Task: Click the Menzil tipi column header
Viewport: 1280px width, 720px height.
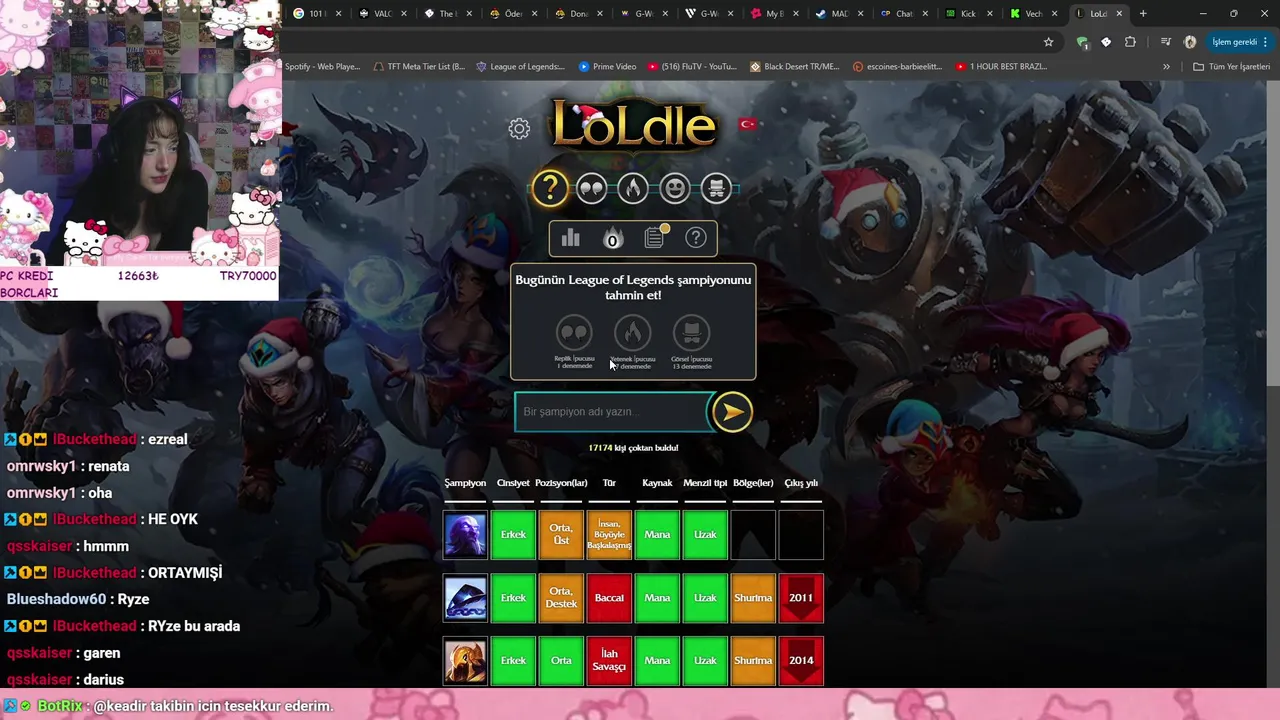Action: coord(705,483)
